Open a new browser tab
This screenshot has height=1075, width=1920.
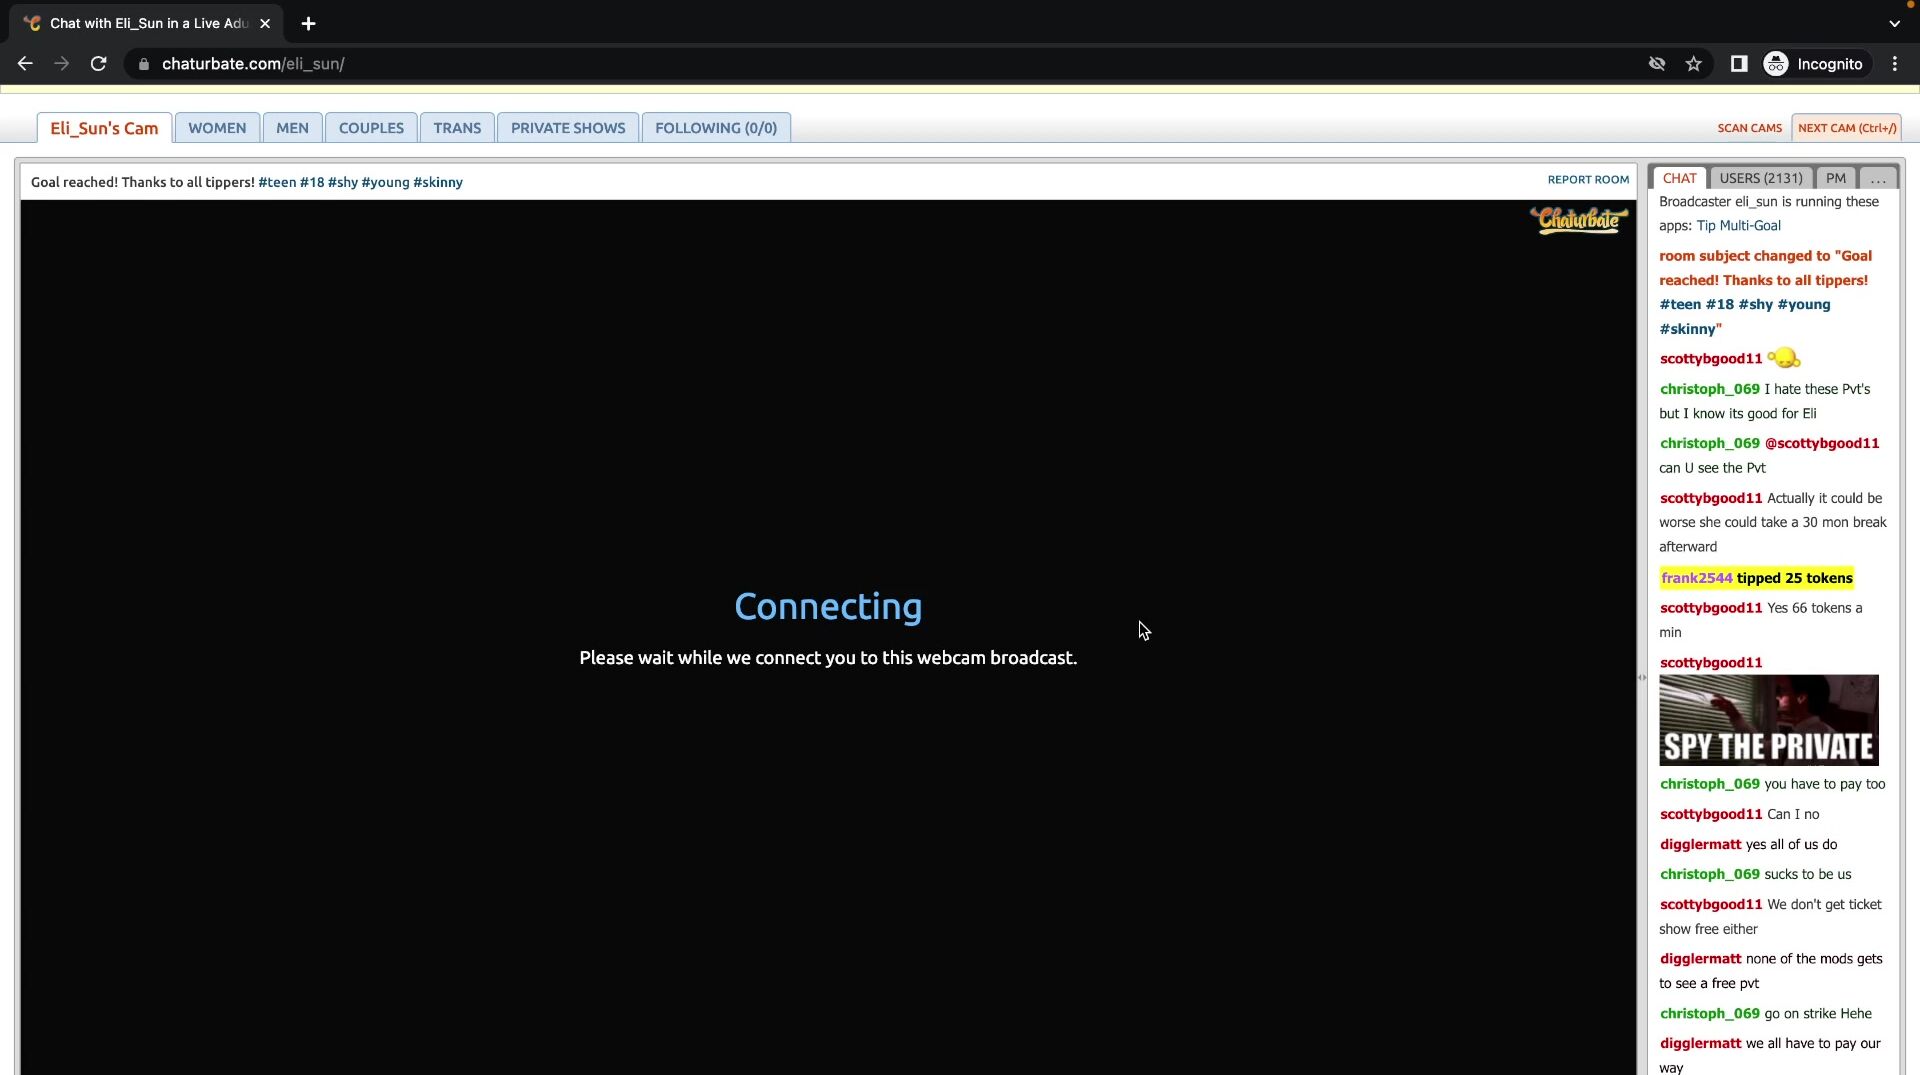tap(308, 23)
